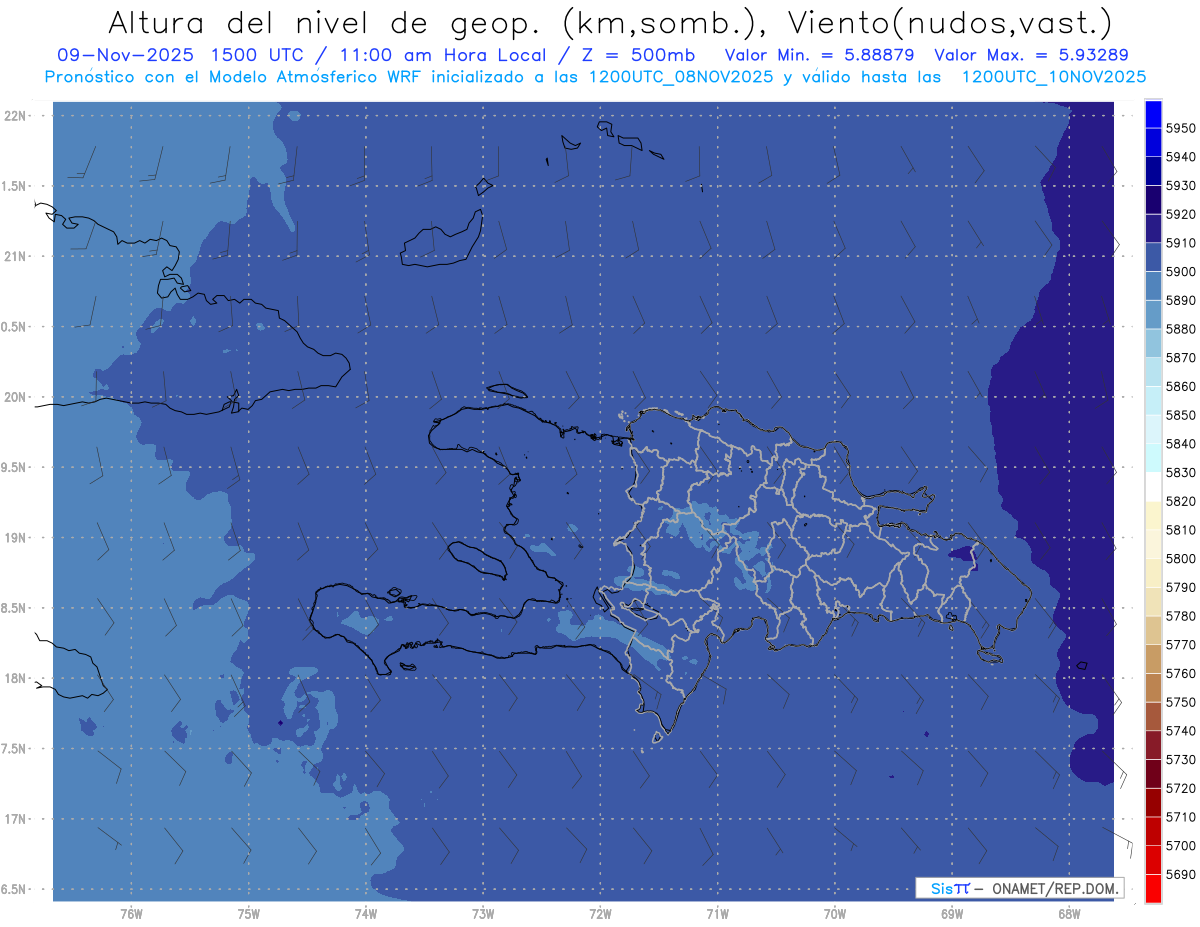The height and width of the screenshot is (927, 1200).
Task: Click the 19N latitude axis label
Action: click(14, 538)
